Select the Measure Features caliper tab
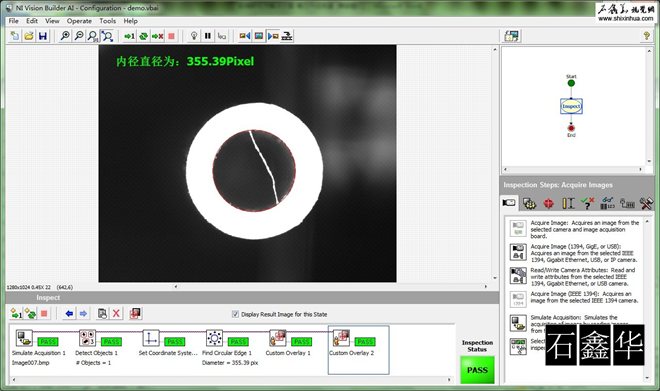Screen dimensions: 660x391 568,204
